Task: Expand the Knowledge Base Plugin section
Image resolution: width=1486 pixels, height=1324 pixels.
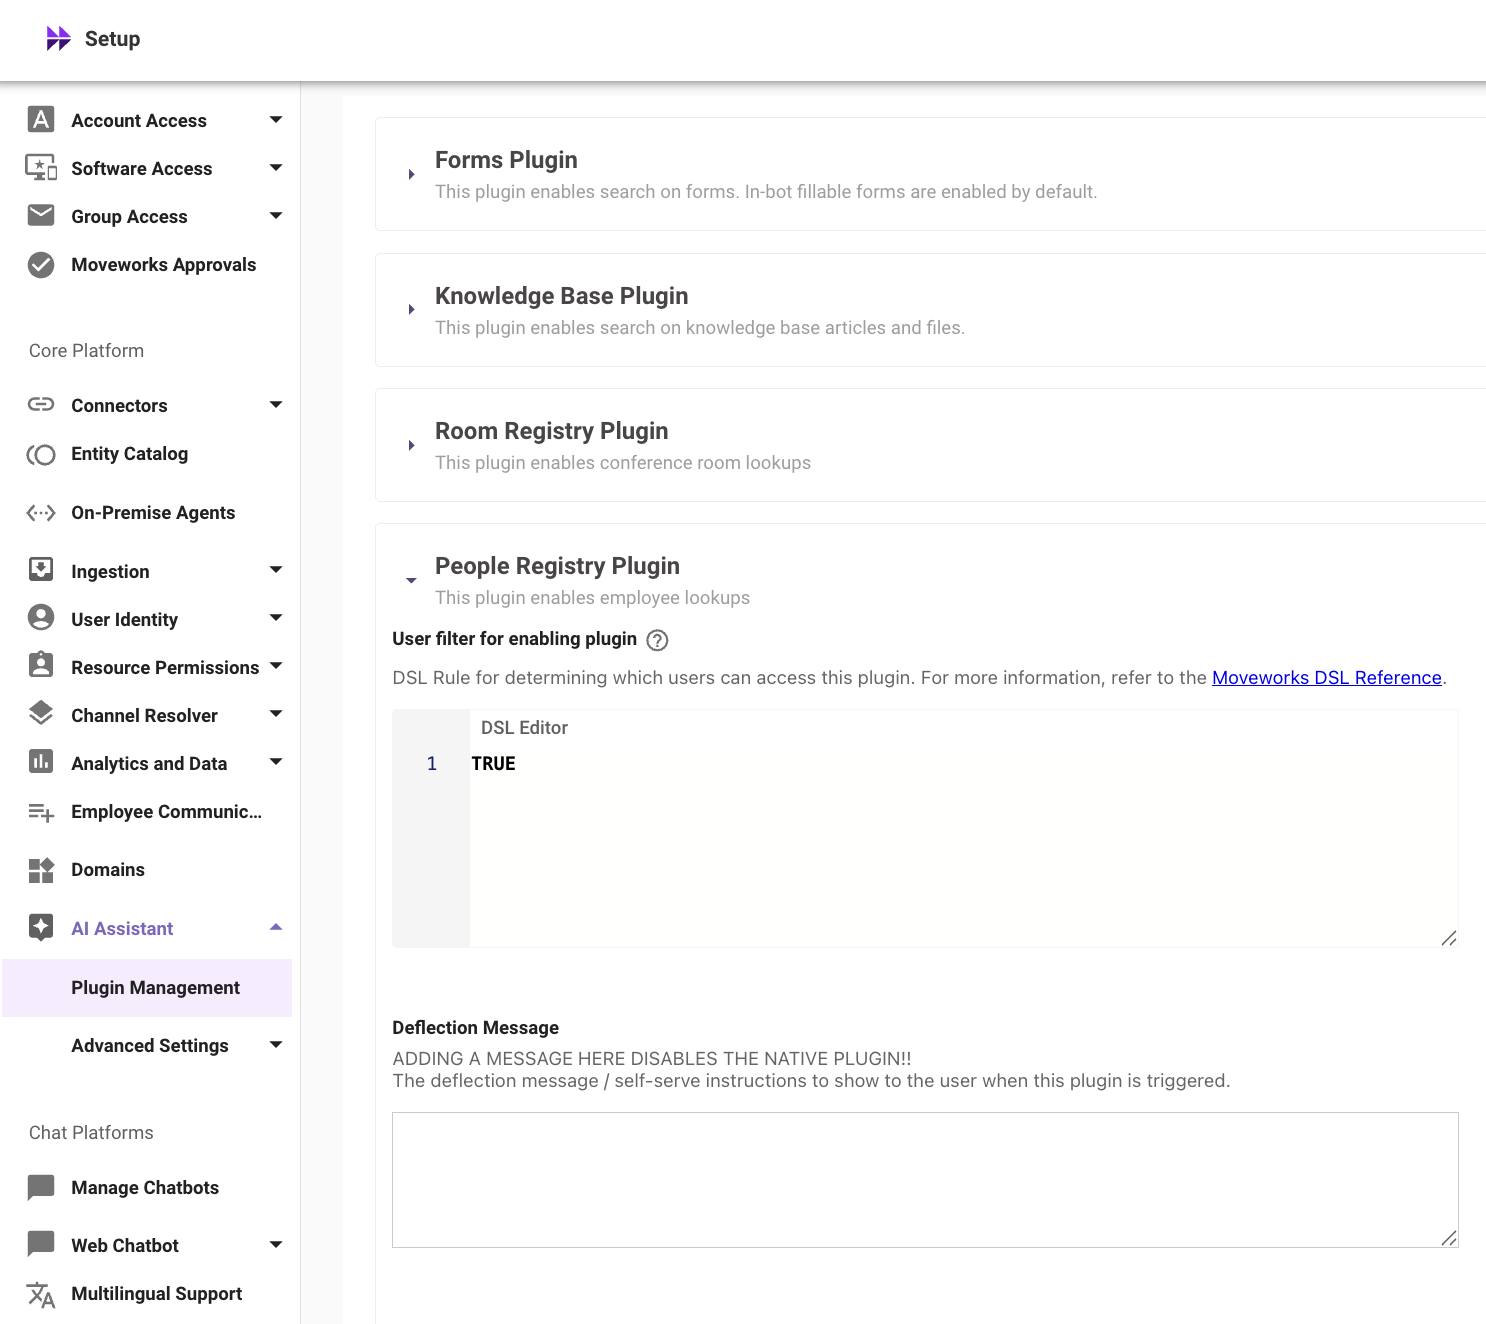Action: click(x=411, y=310)
